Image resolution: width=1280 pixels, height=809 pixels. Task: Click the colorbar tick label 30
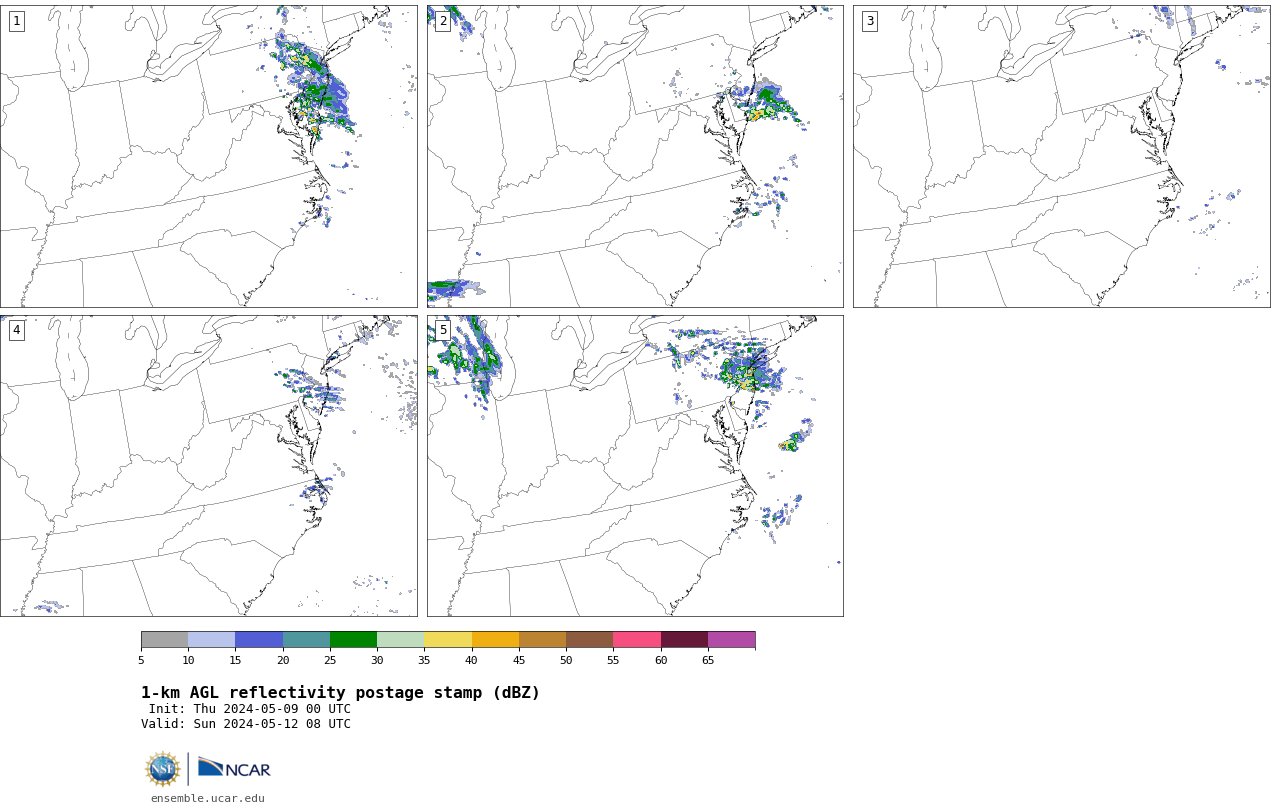pos(377,660)
